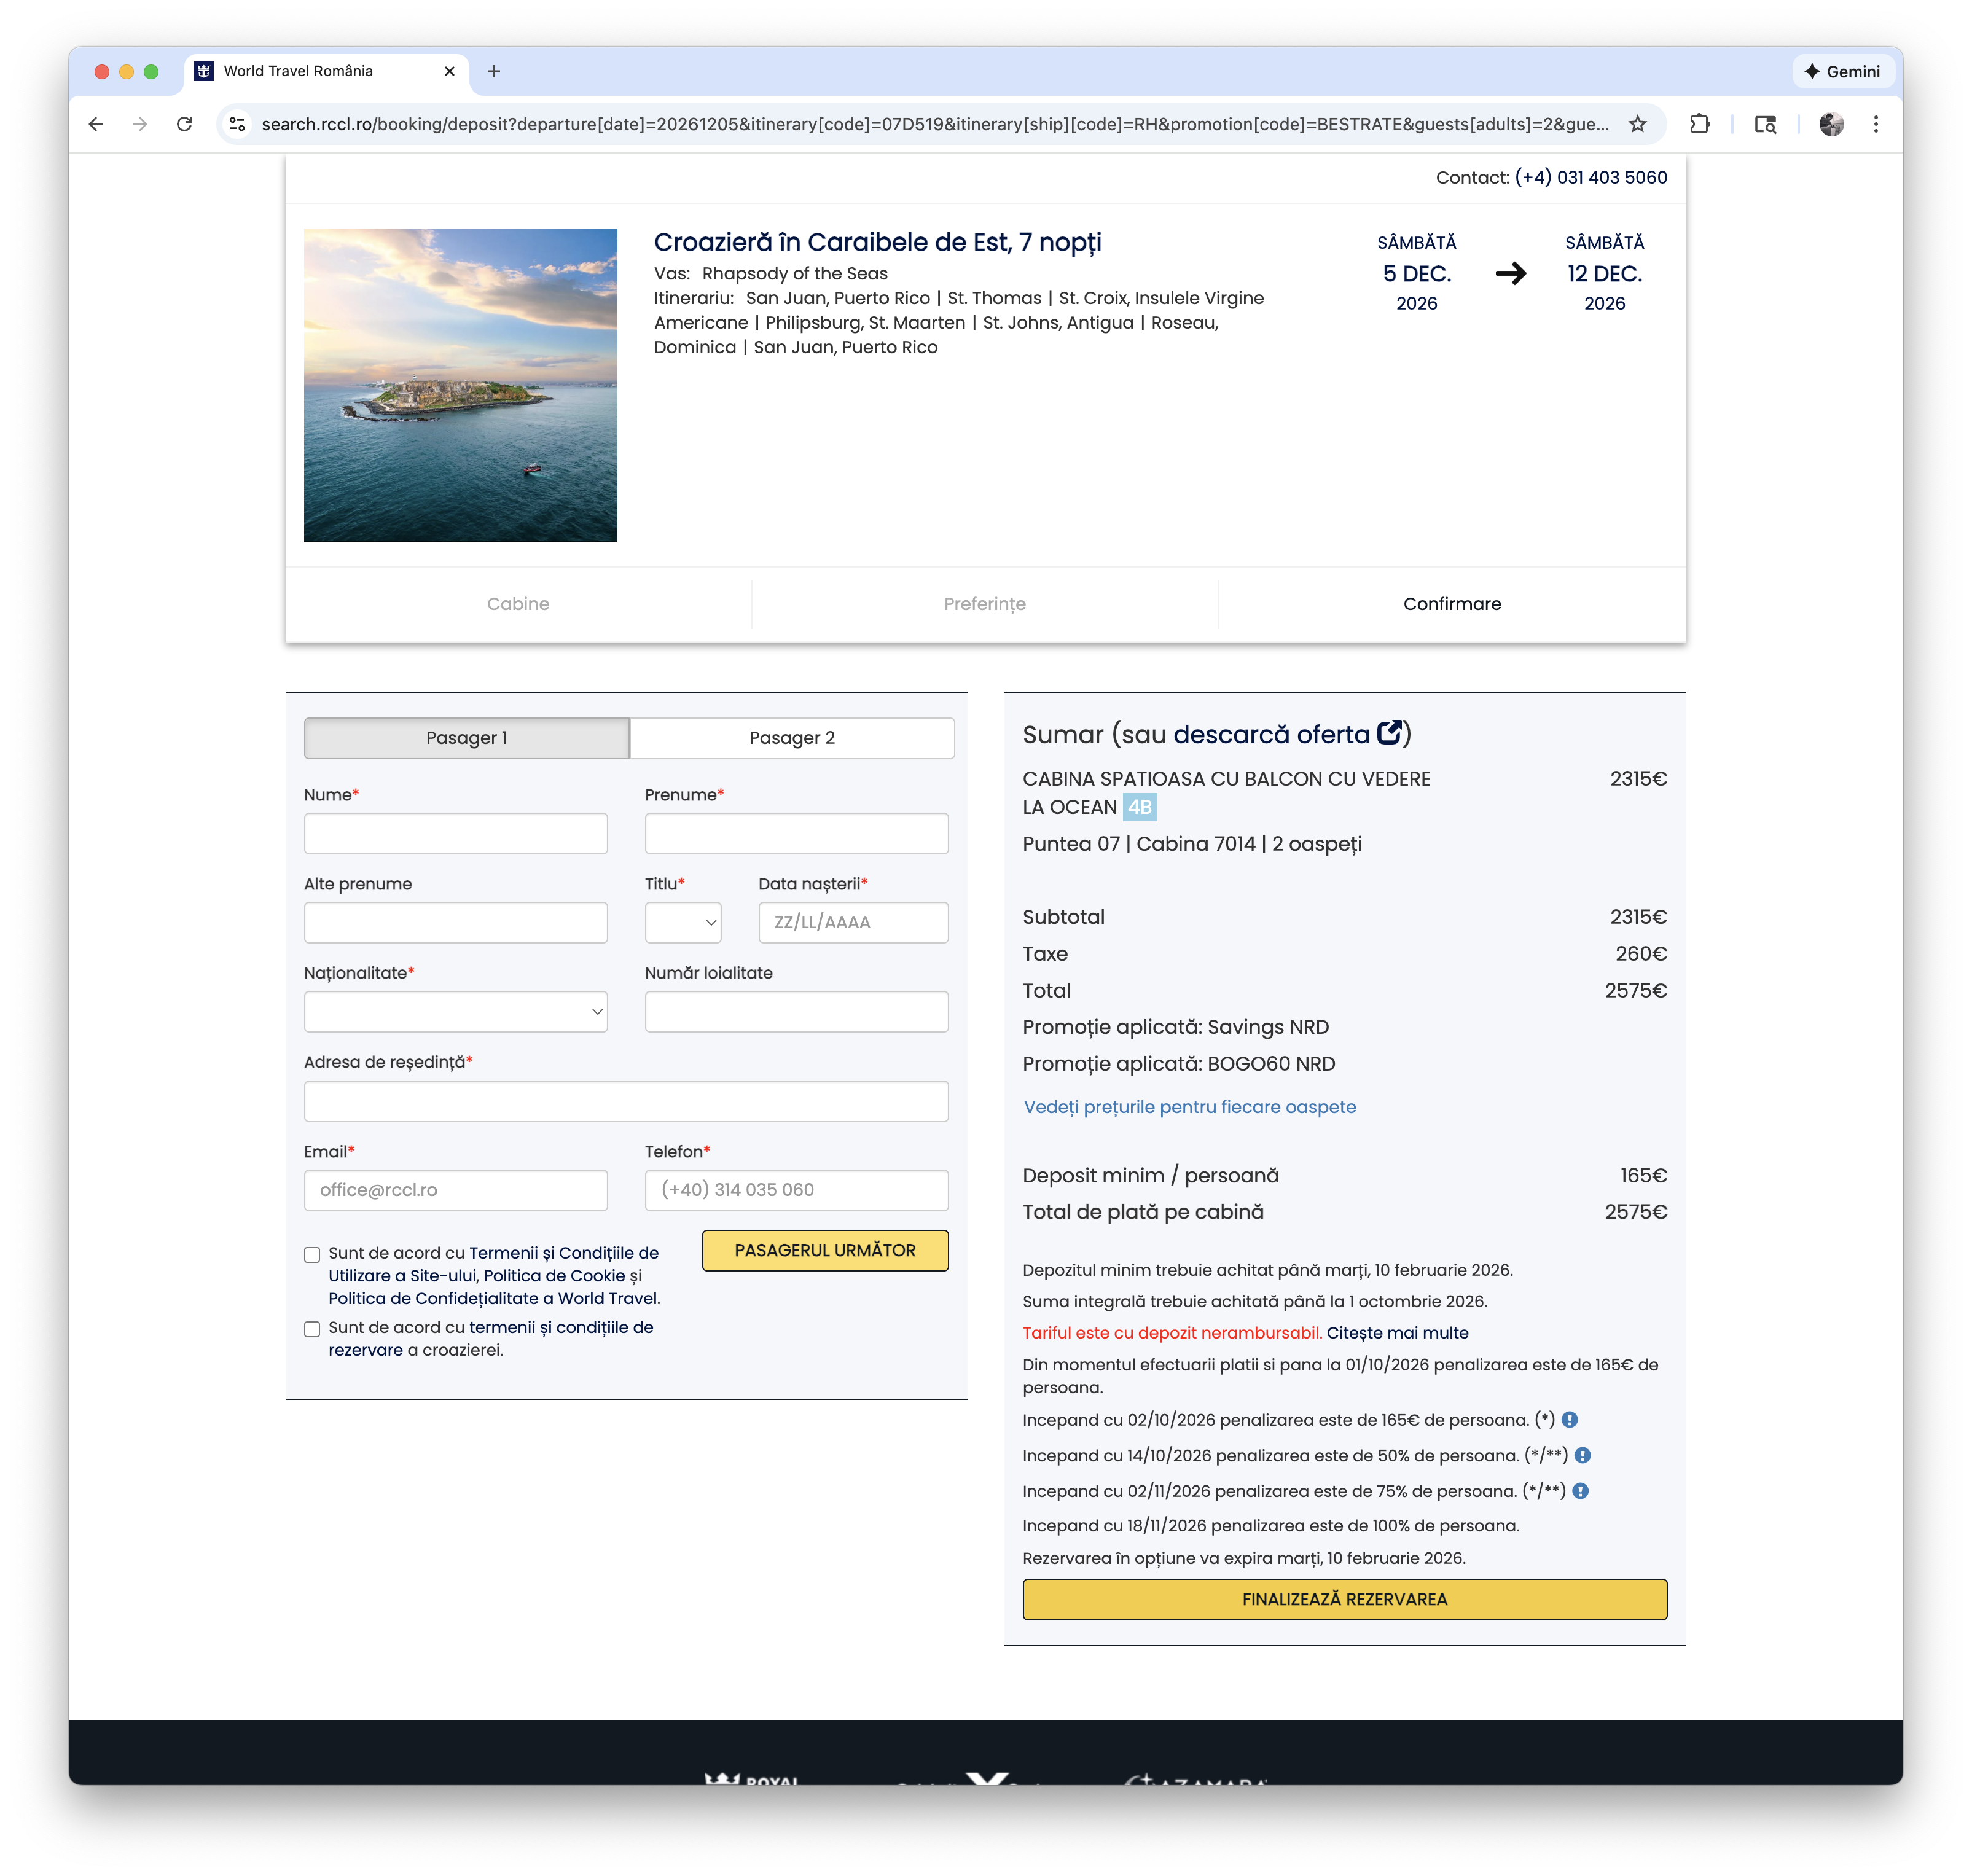This screenshot has height=1876, width=1972.
Task: Click the Email input field
Action: click(x=455, y=1190)
